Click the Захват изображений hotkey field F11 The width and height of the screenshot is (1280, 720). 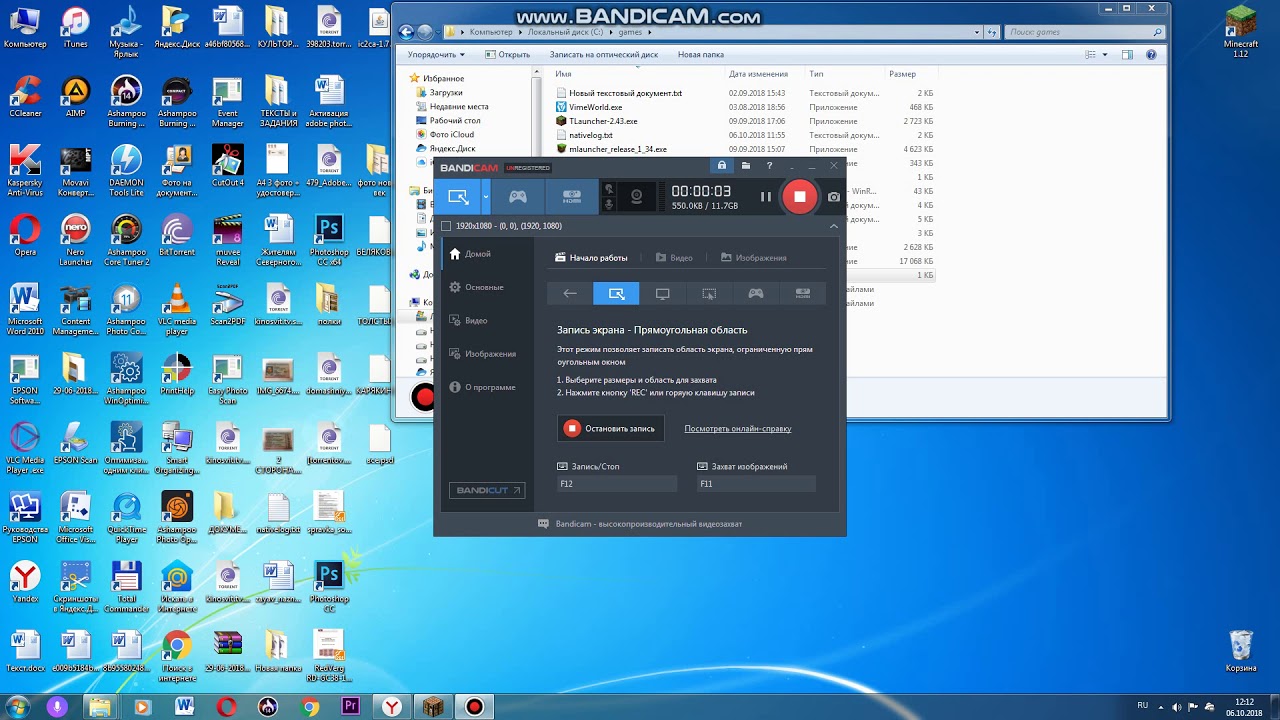pos(756,484)
